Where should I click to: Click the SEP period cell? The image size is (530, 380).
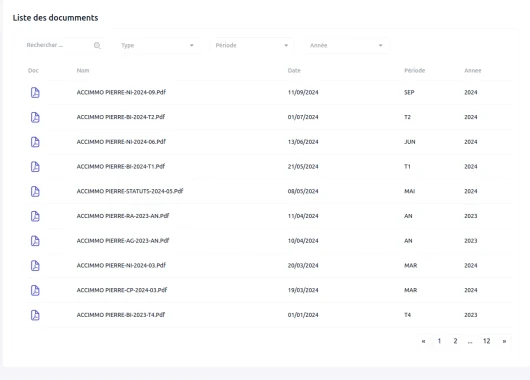(x=409, y=92)
